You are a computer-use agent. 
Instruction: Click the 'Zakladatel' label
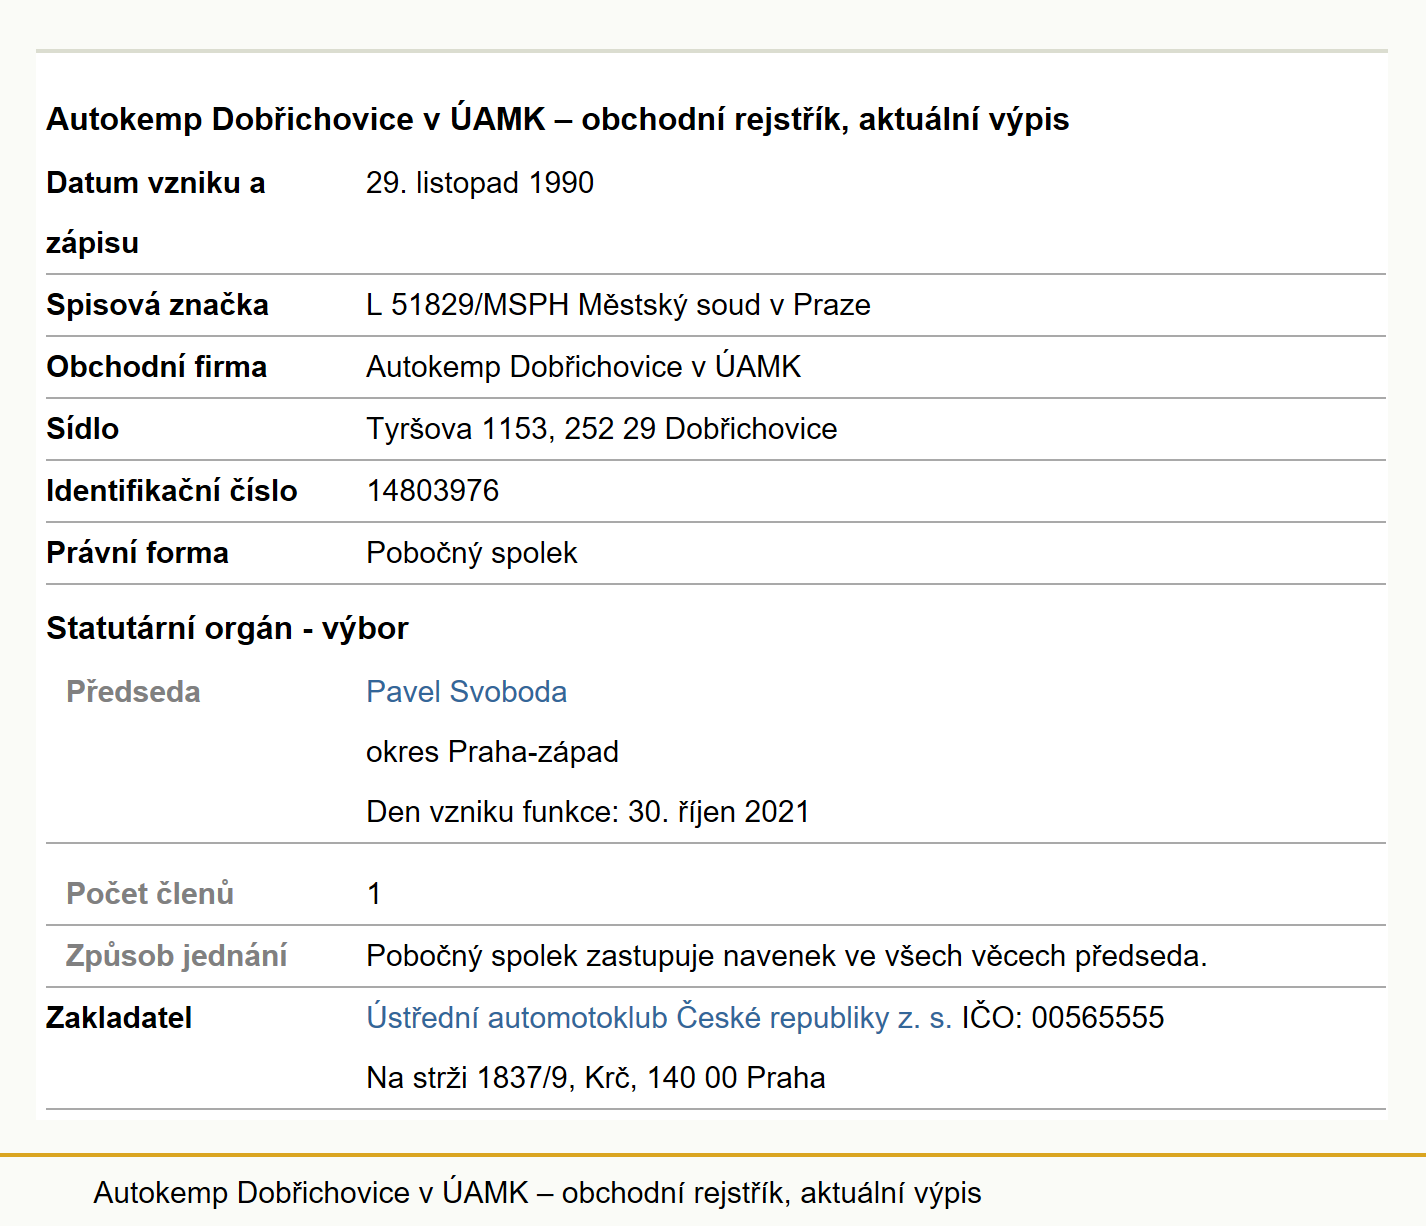coord(119,1018)
